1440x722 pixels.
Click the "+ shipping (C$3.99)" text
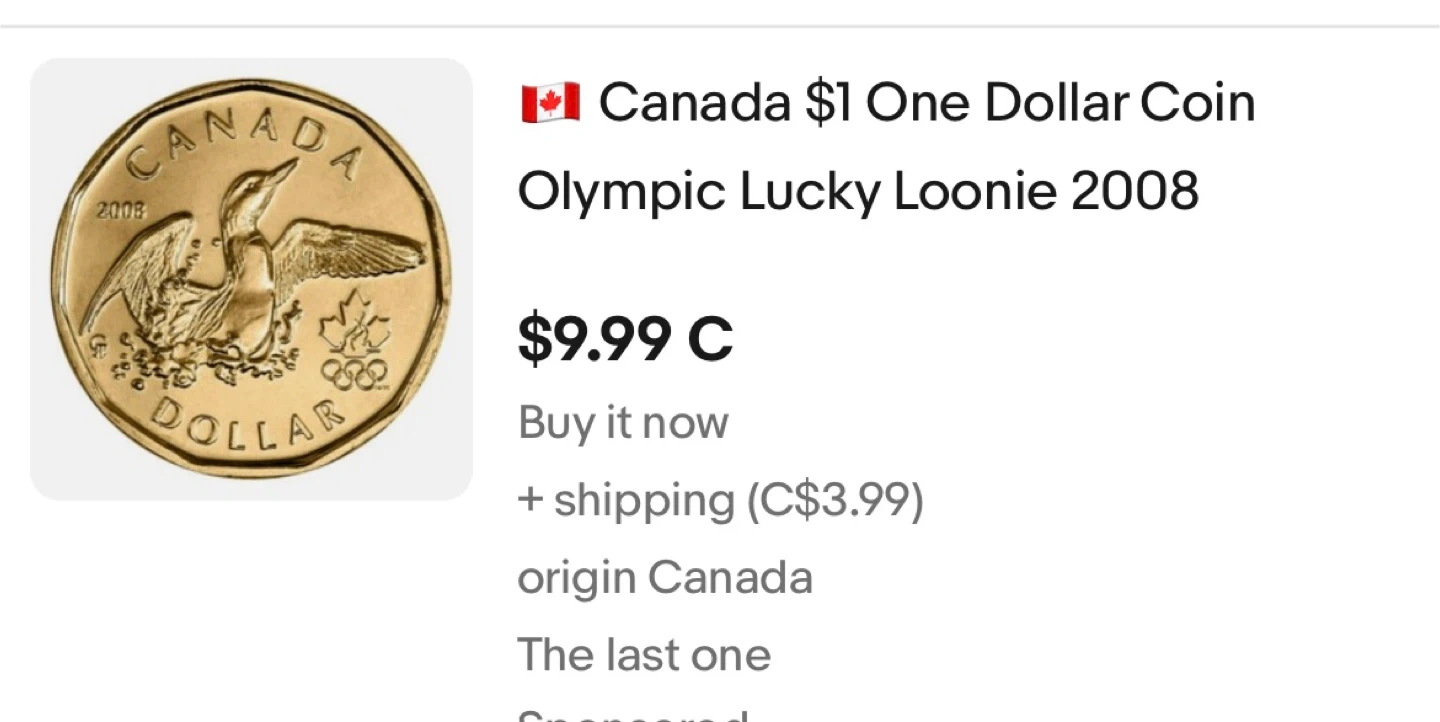click(720, 500)
